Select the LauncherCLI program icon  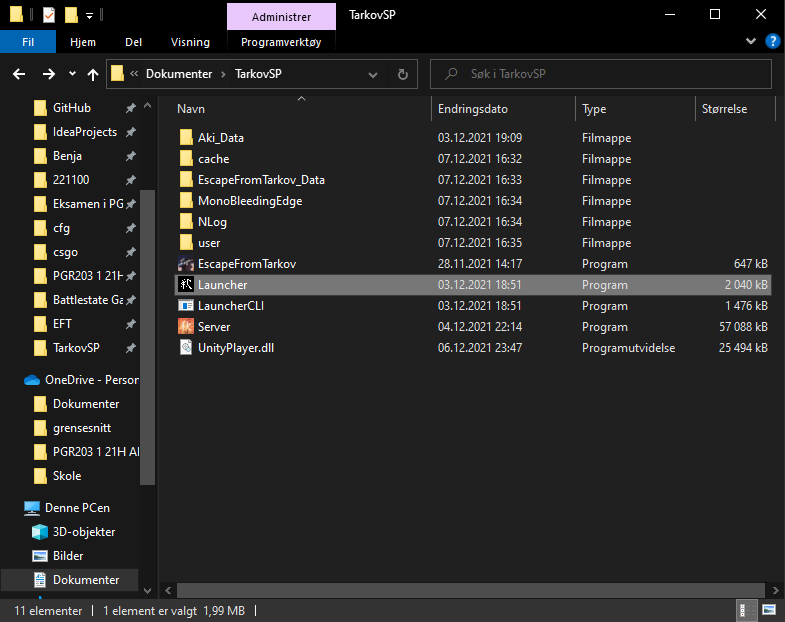click(186, 305)
